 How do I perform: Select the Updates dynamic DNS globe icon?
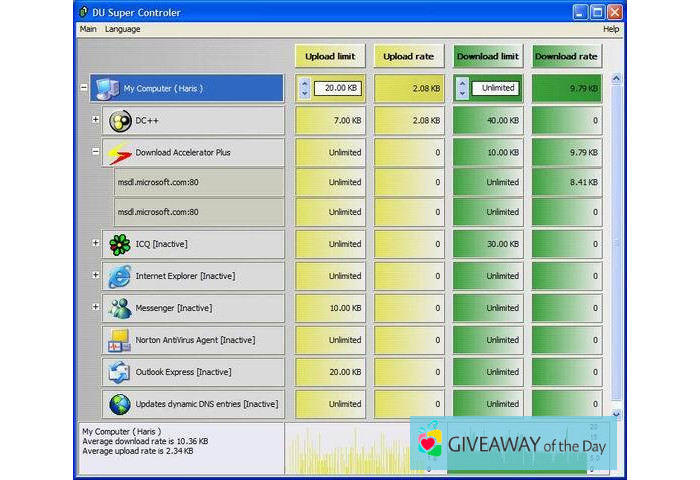pos(120,404)
